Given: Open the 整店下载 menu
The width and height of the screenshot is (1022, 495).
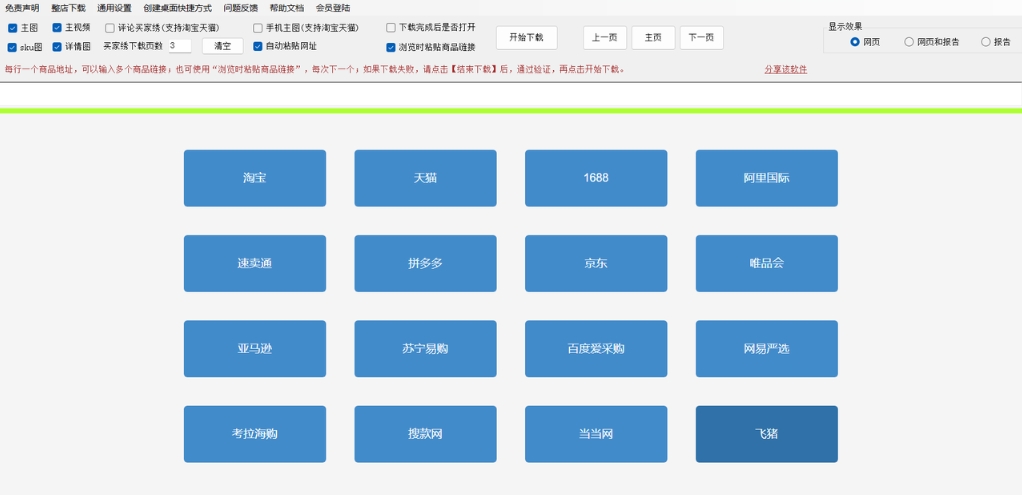Looking at the screenshot, I should click(68, 8).
